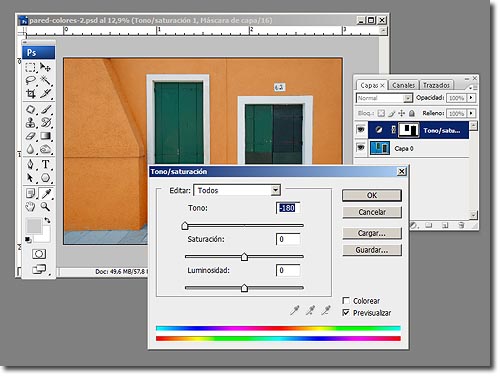Select the Eraser tool
Image resolution: width=500 pixels, height=376 pixels.
[31, 136]
